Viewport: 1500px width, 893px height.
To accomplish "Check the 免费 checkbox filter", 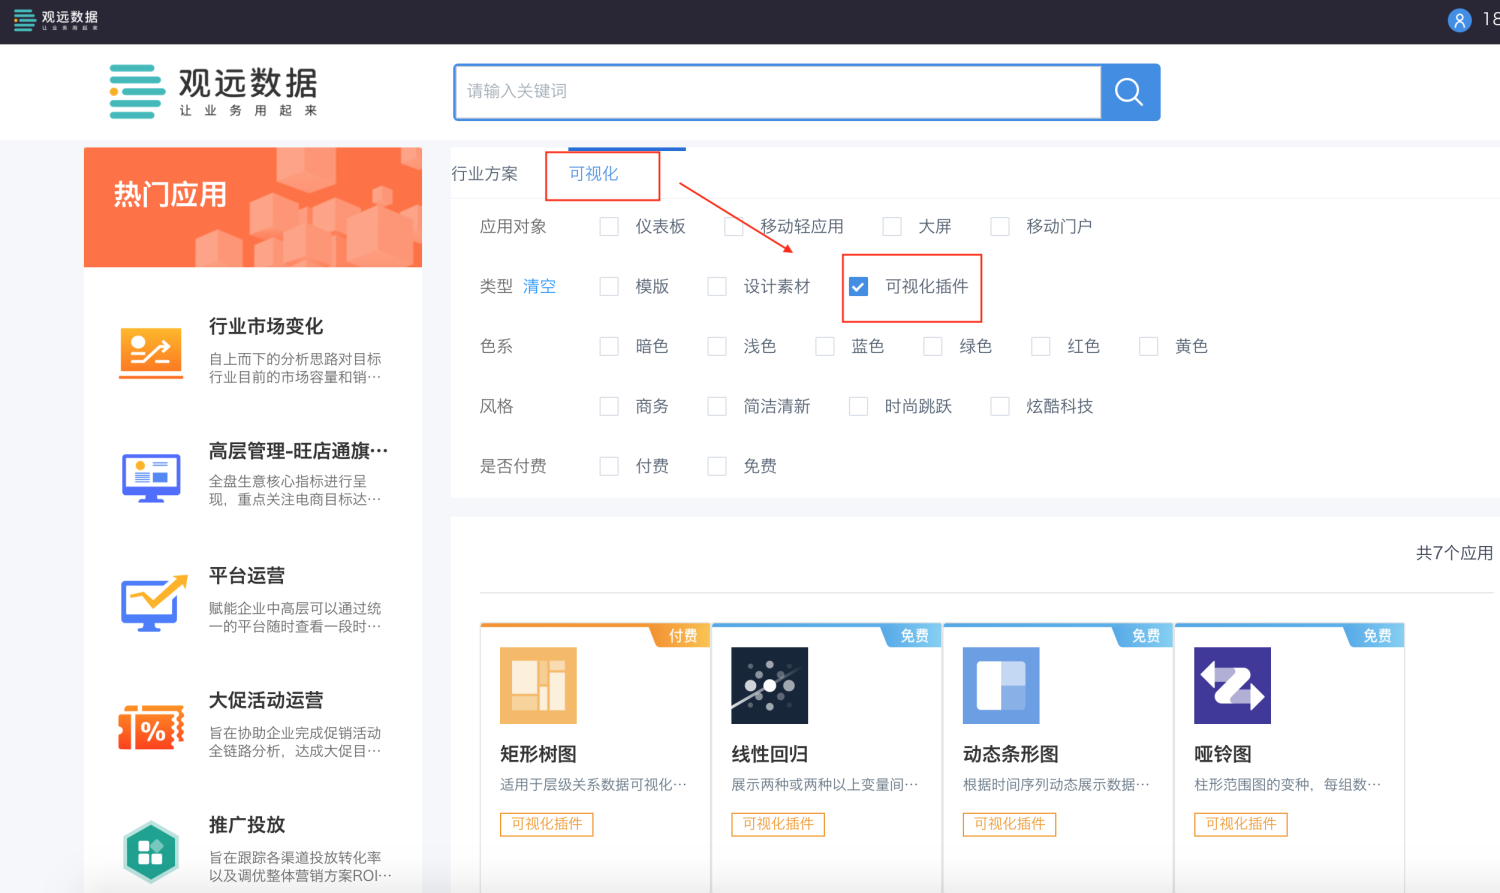I will tap(717, 467).
